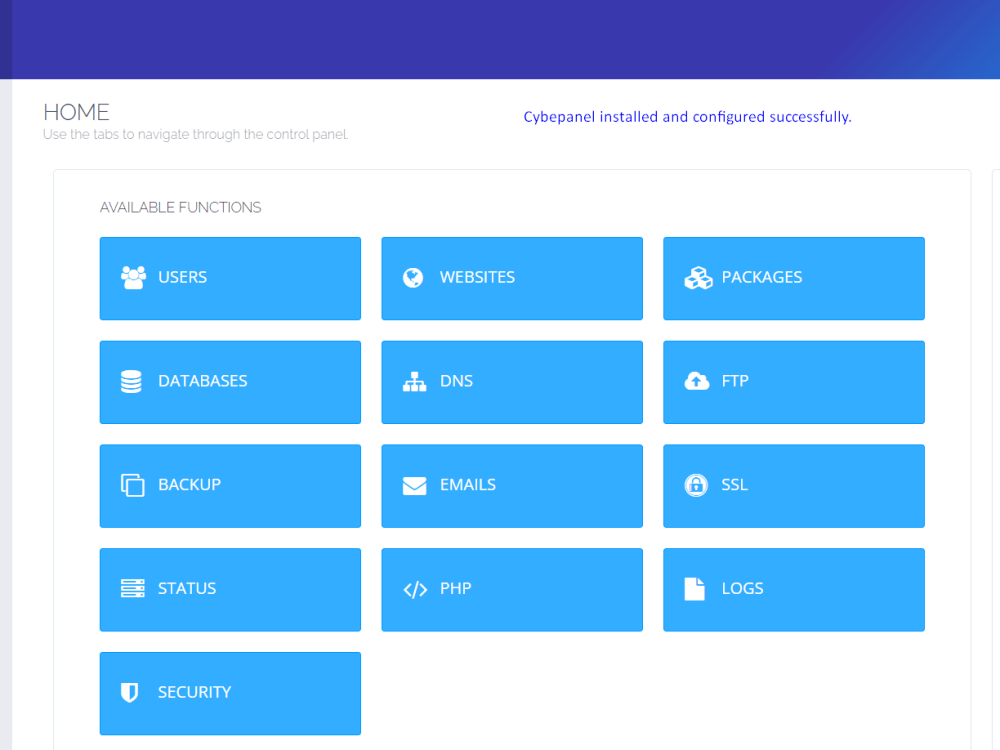Screen dimensions: 1000x750
Task: Select the Emails envelope icon
Action: click(x=414, y=485)
